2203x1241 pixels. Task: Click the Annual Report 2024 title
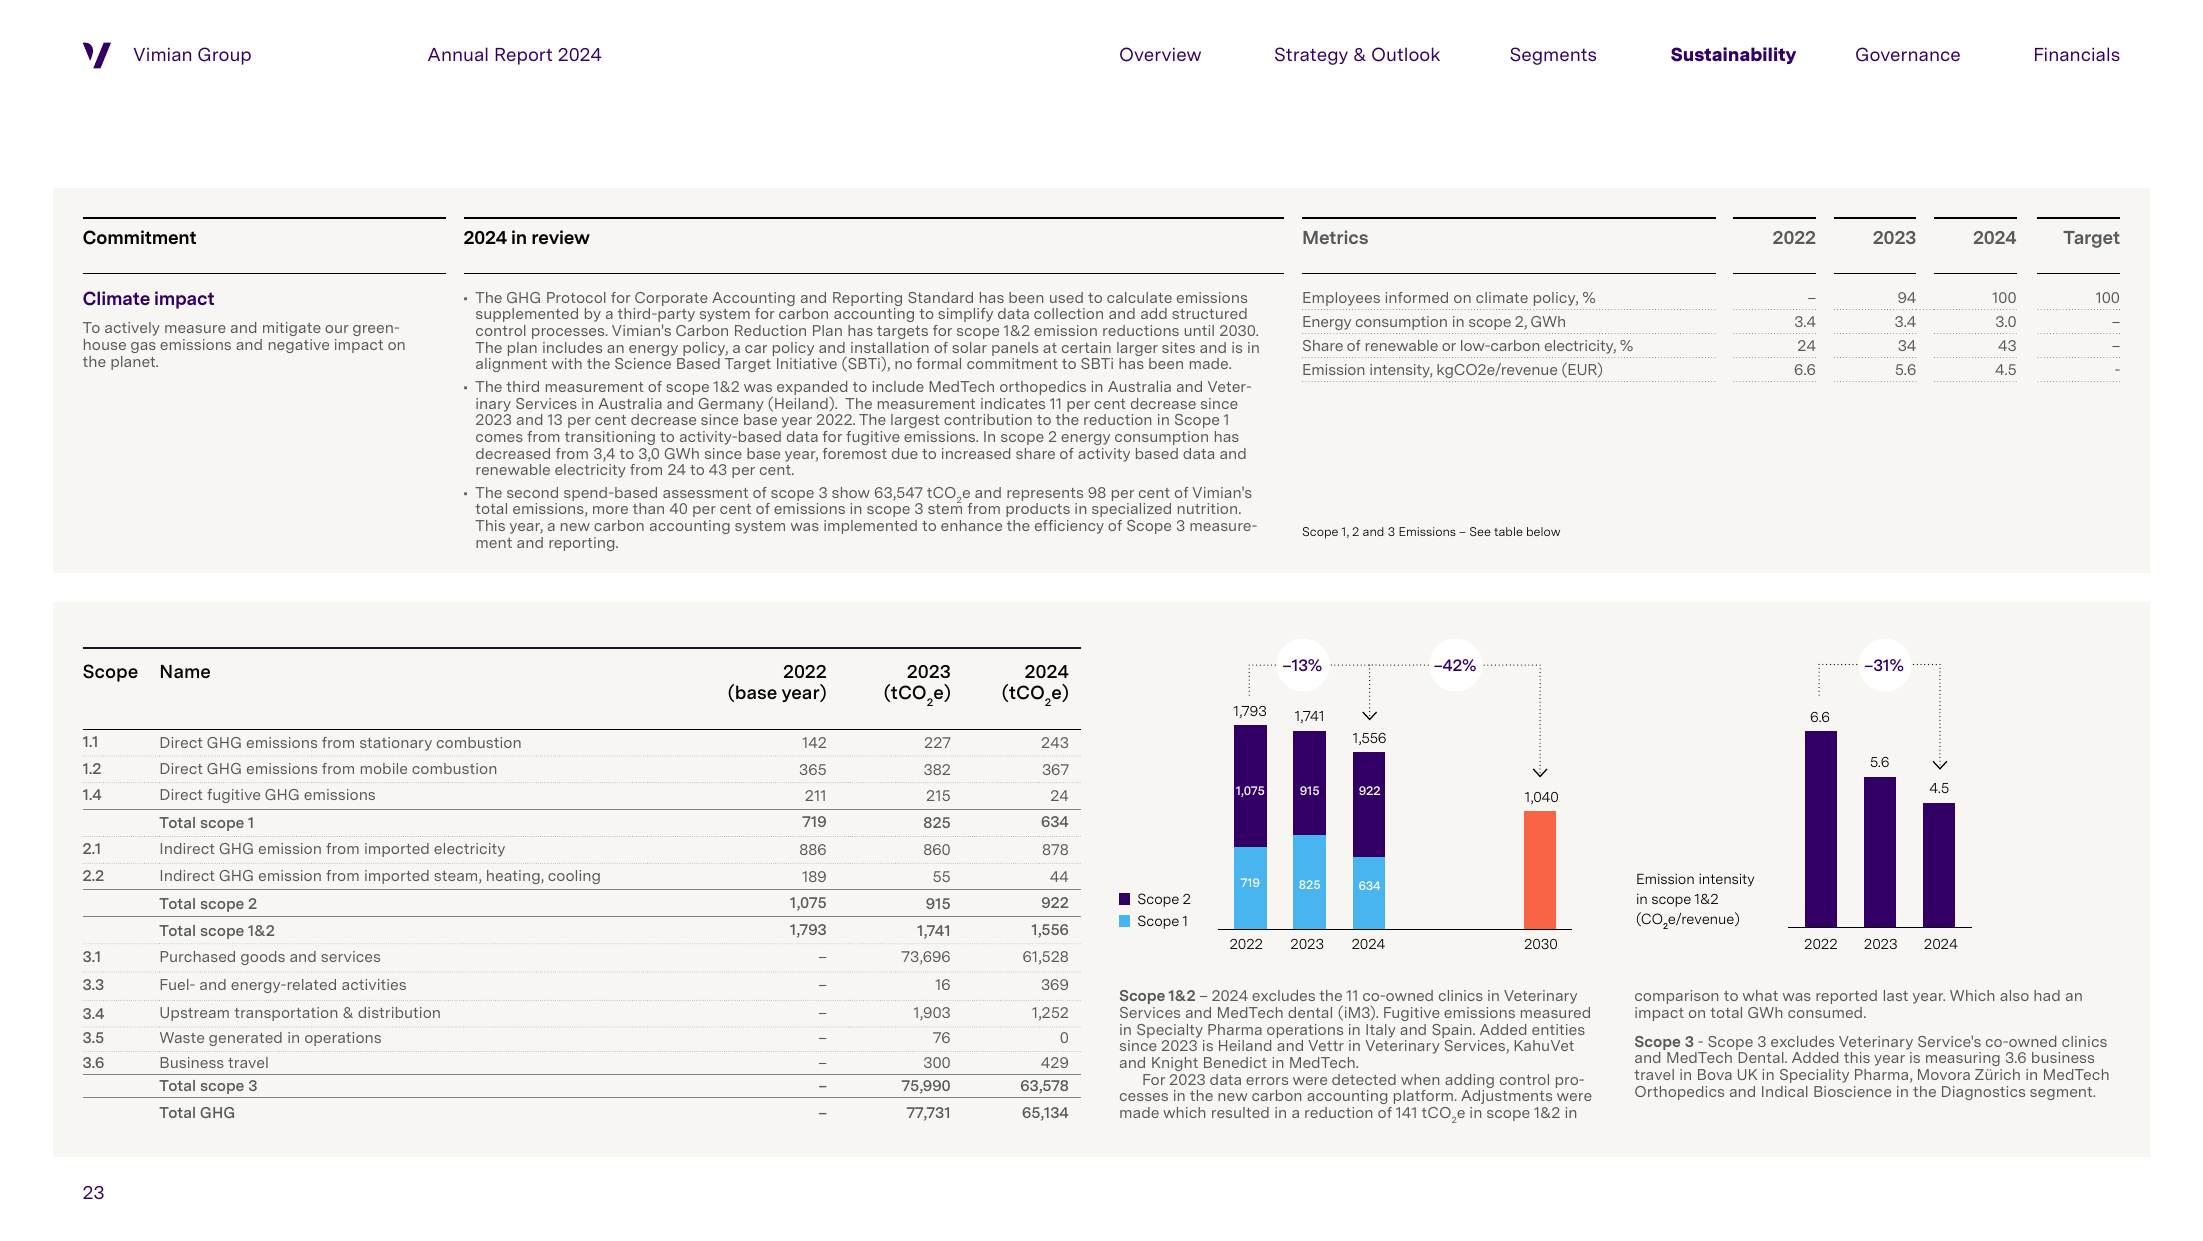pyautogui.click(x=514, y=55)
